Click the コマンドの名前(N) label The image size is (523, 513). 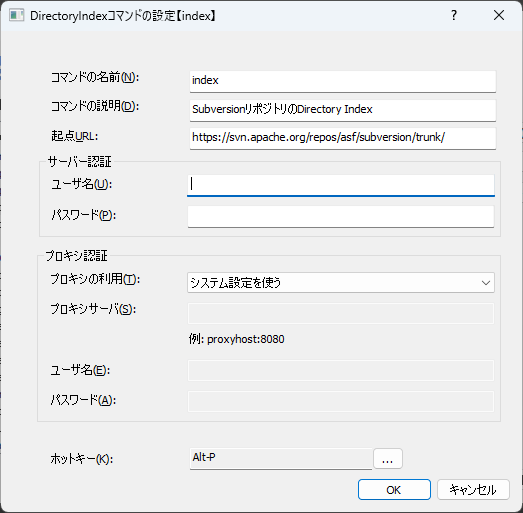95,78
